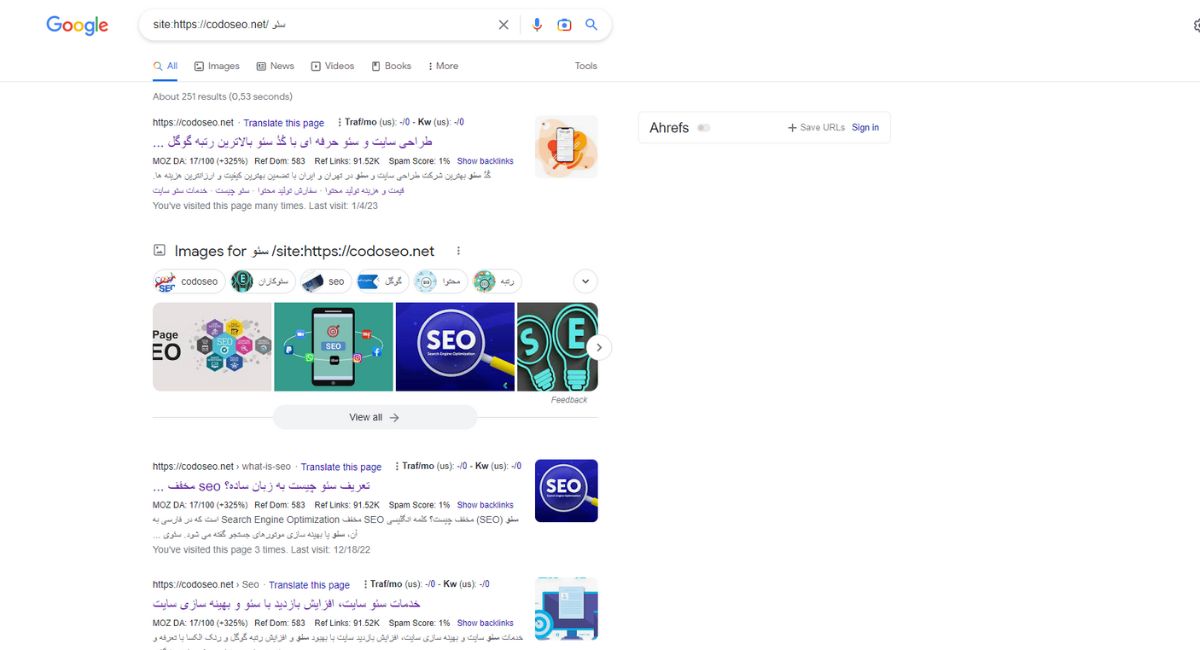Select the seo image filter chip
This screenshot has height=650, width=1200.
(325, 282)
